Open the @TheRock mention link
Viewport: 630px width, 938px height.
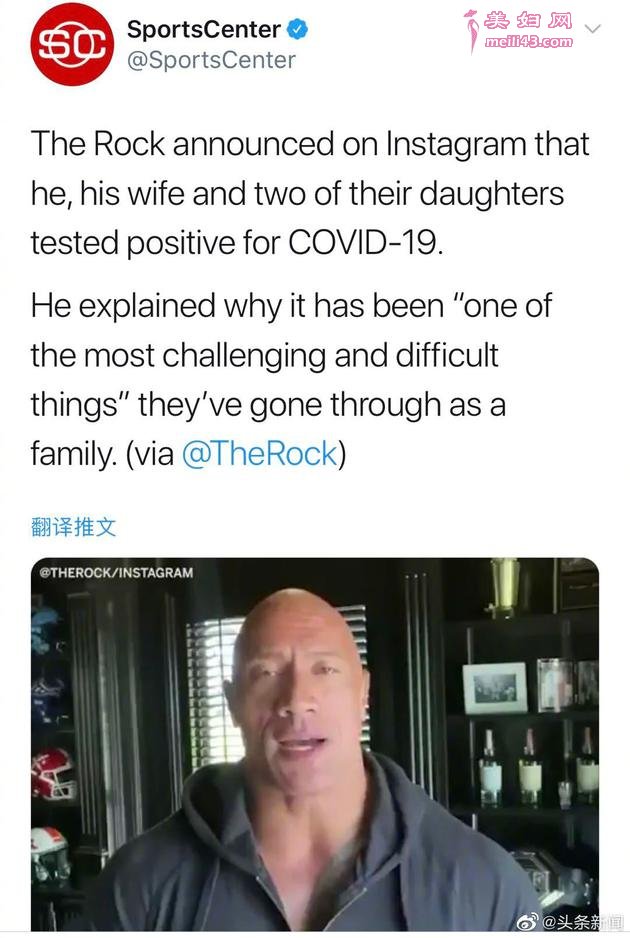260,453
